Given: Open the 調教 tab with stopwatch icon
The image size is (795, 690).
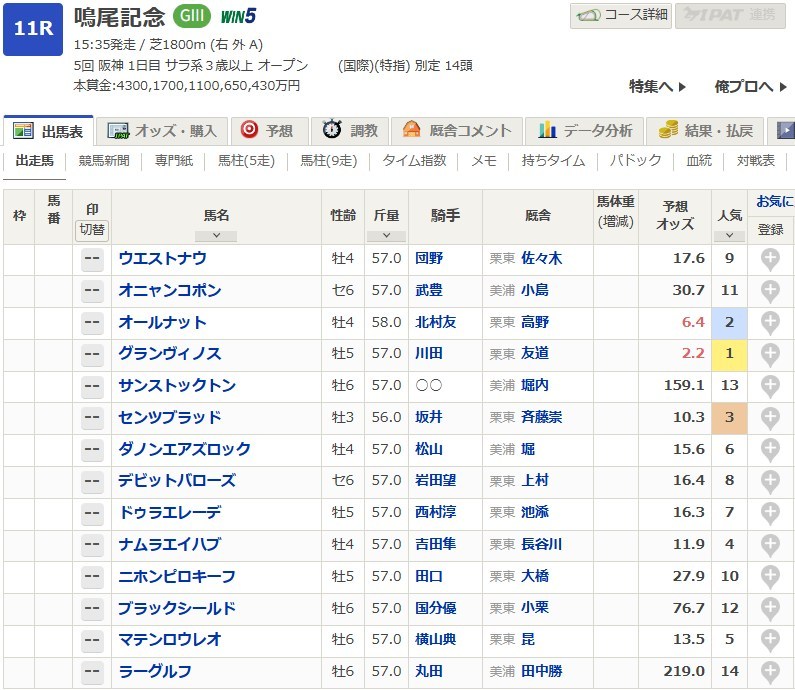Looking at the screenshot, I should tap(350, 130).
